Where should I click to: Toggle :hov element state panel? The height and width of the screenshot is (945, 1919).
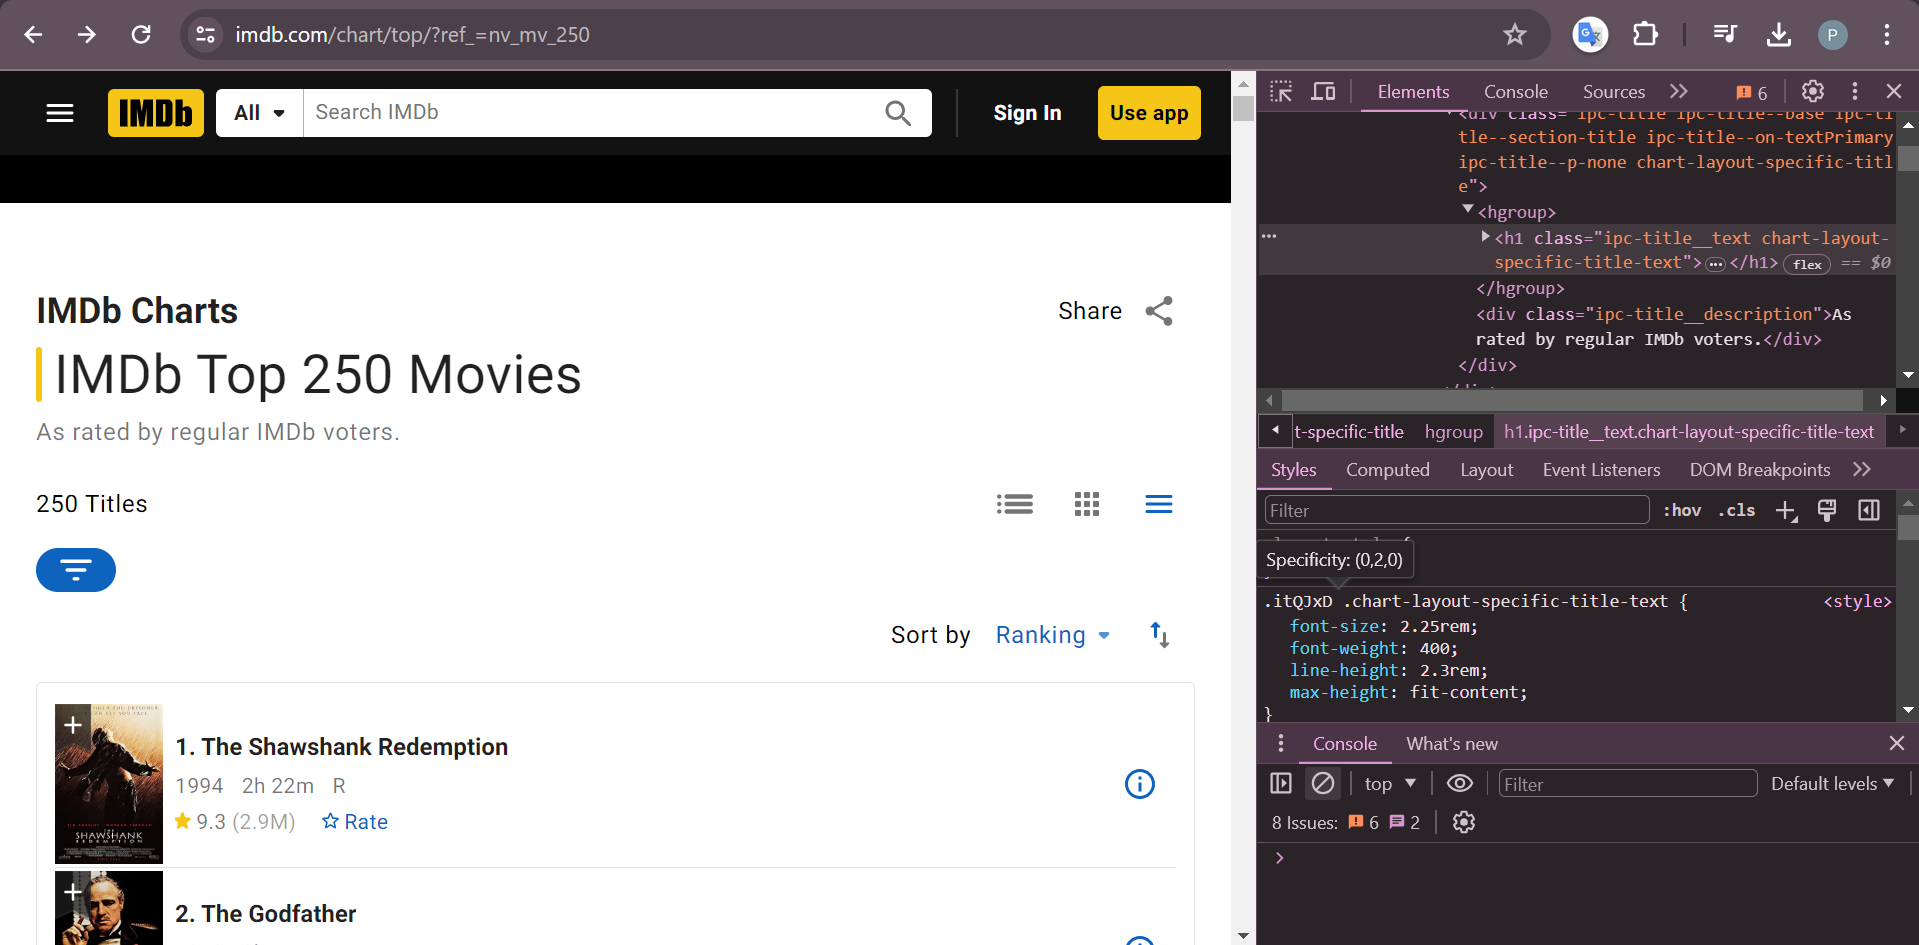pos(1682,511)
